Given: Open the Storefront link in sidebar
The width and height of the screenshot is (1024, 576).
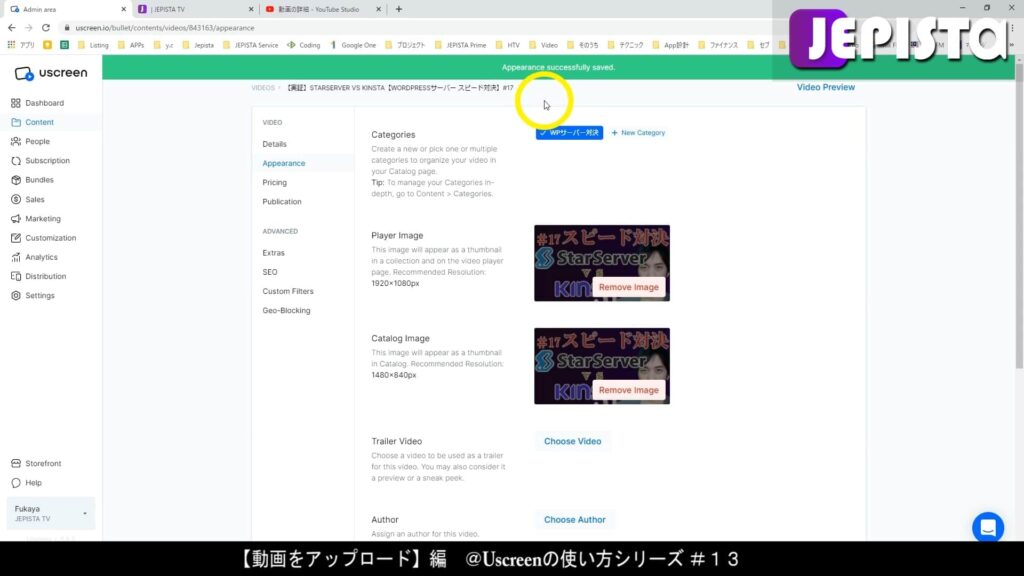Looking at the screenshot, I should (x=37, y=464).
